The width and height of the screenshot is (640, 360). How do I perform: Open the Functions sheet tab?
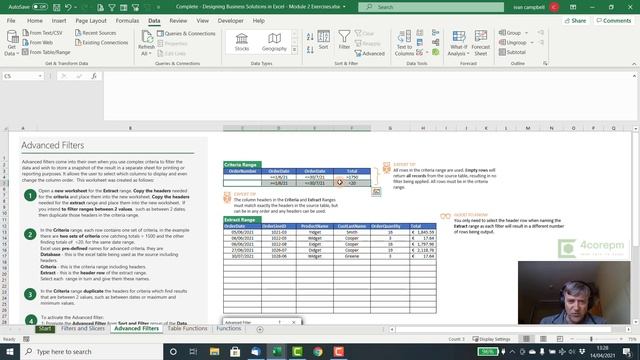point(229,329)
